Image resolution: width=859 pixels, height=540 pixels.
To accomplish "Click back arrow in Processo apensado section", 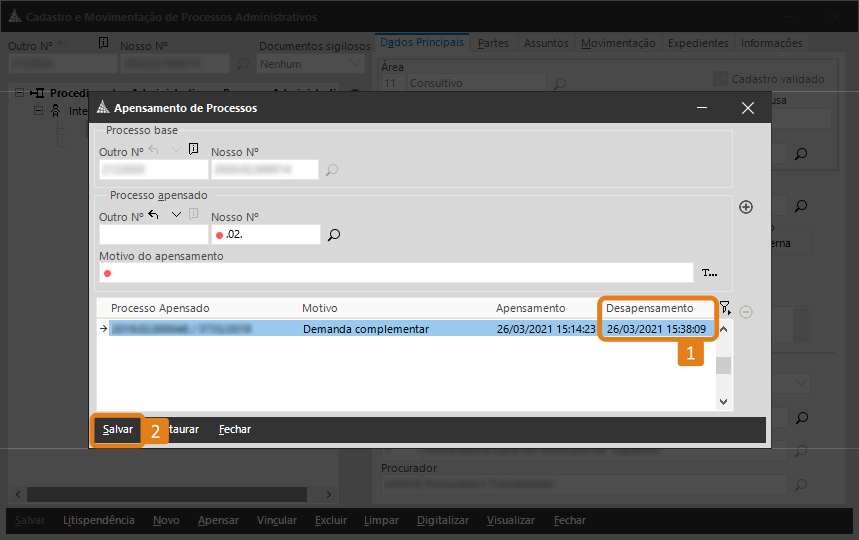I will (153, 215).
